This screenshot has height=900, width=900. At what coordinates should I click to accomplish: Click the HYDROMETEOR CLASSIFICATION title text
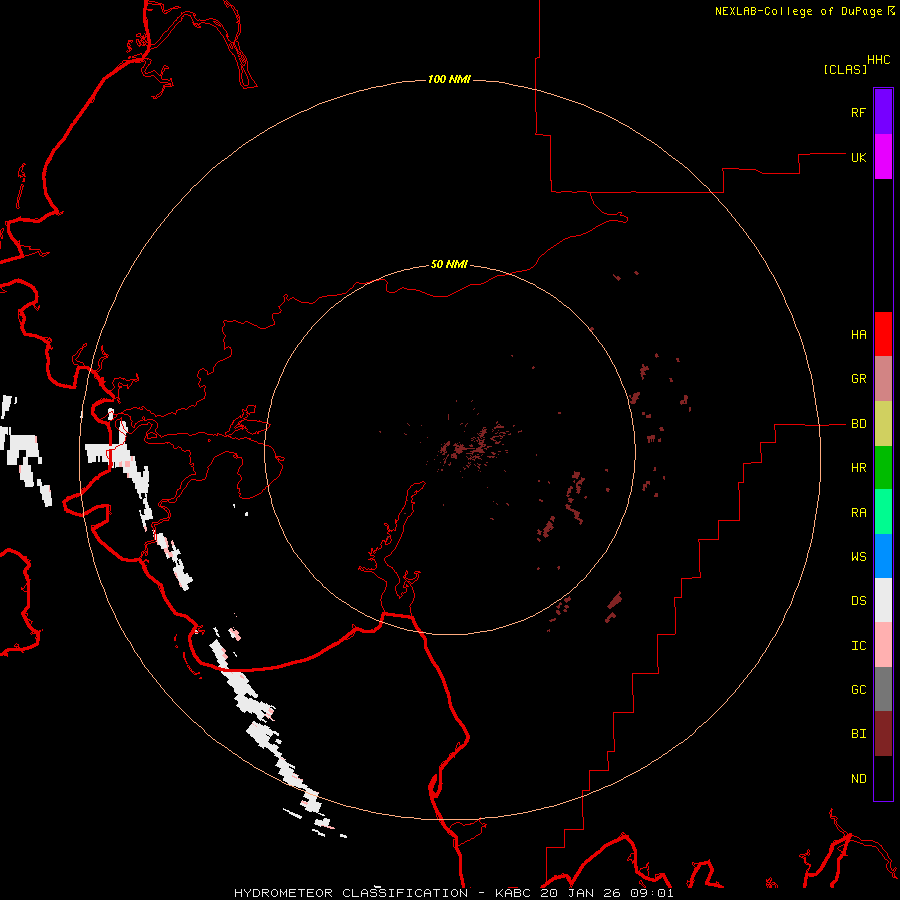351,893
